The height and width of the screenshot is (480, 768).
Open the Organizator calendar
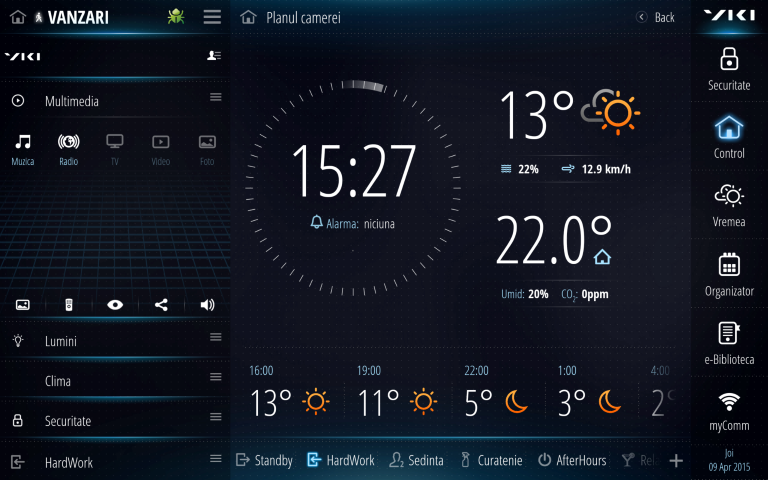[729, 265]
